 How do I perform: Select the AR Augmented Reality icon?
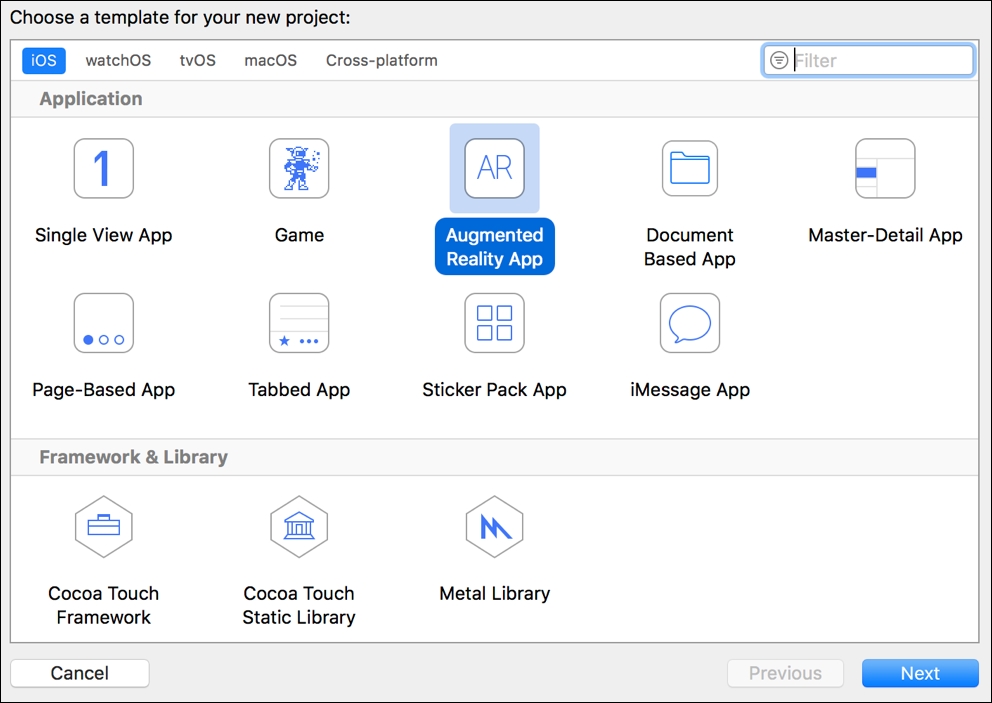click(495, 168)
